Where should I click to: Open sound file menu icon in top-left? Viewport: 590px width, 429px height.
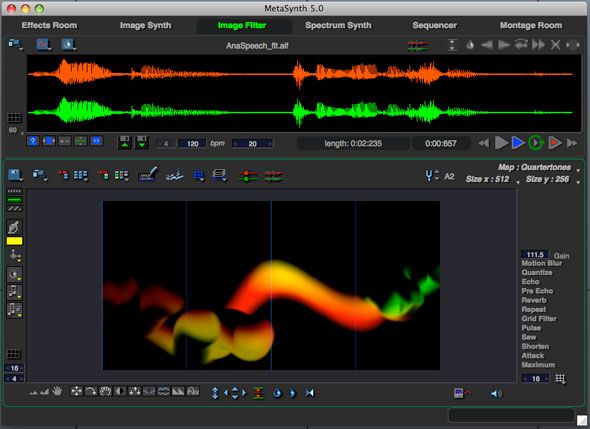click(15, 44)
